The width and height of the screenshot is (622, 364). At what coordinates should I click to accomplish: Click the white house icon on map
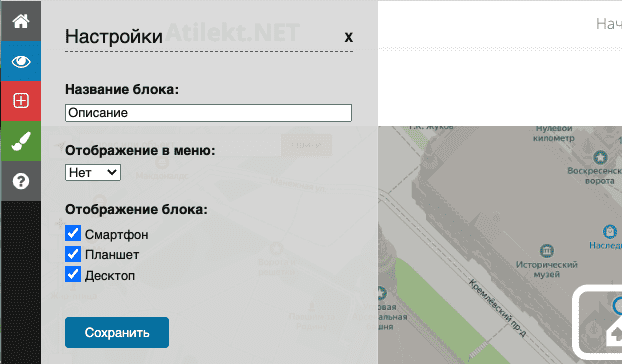[614, 334]
